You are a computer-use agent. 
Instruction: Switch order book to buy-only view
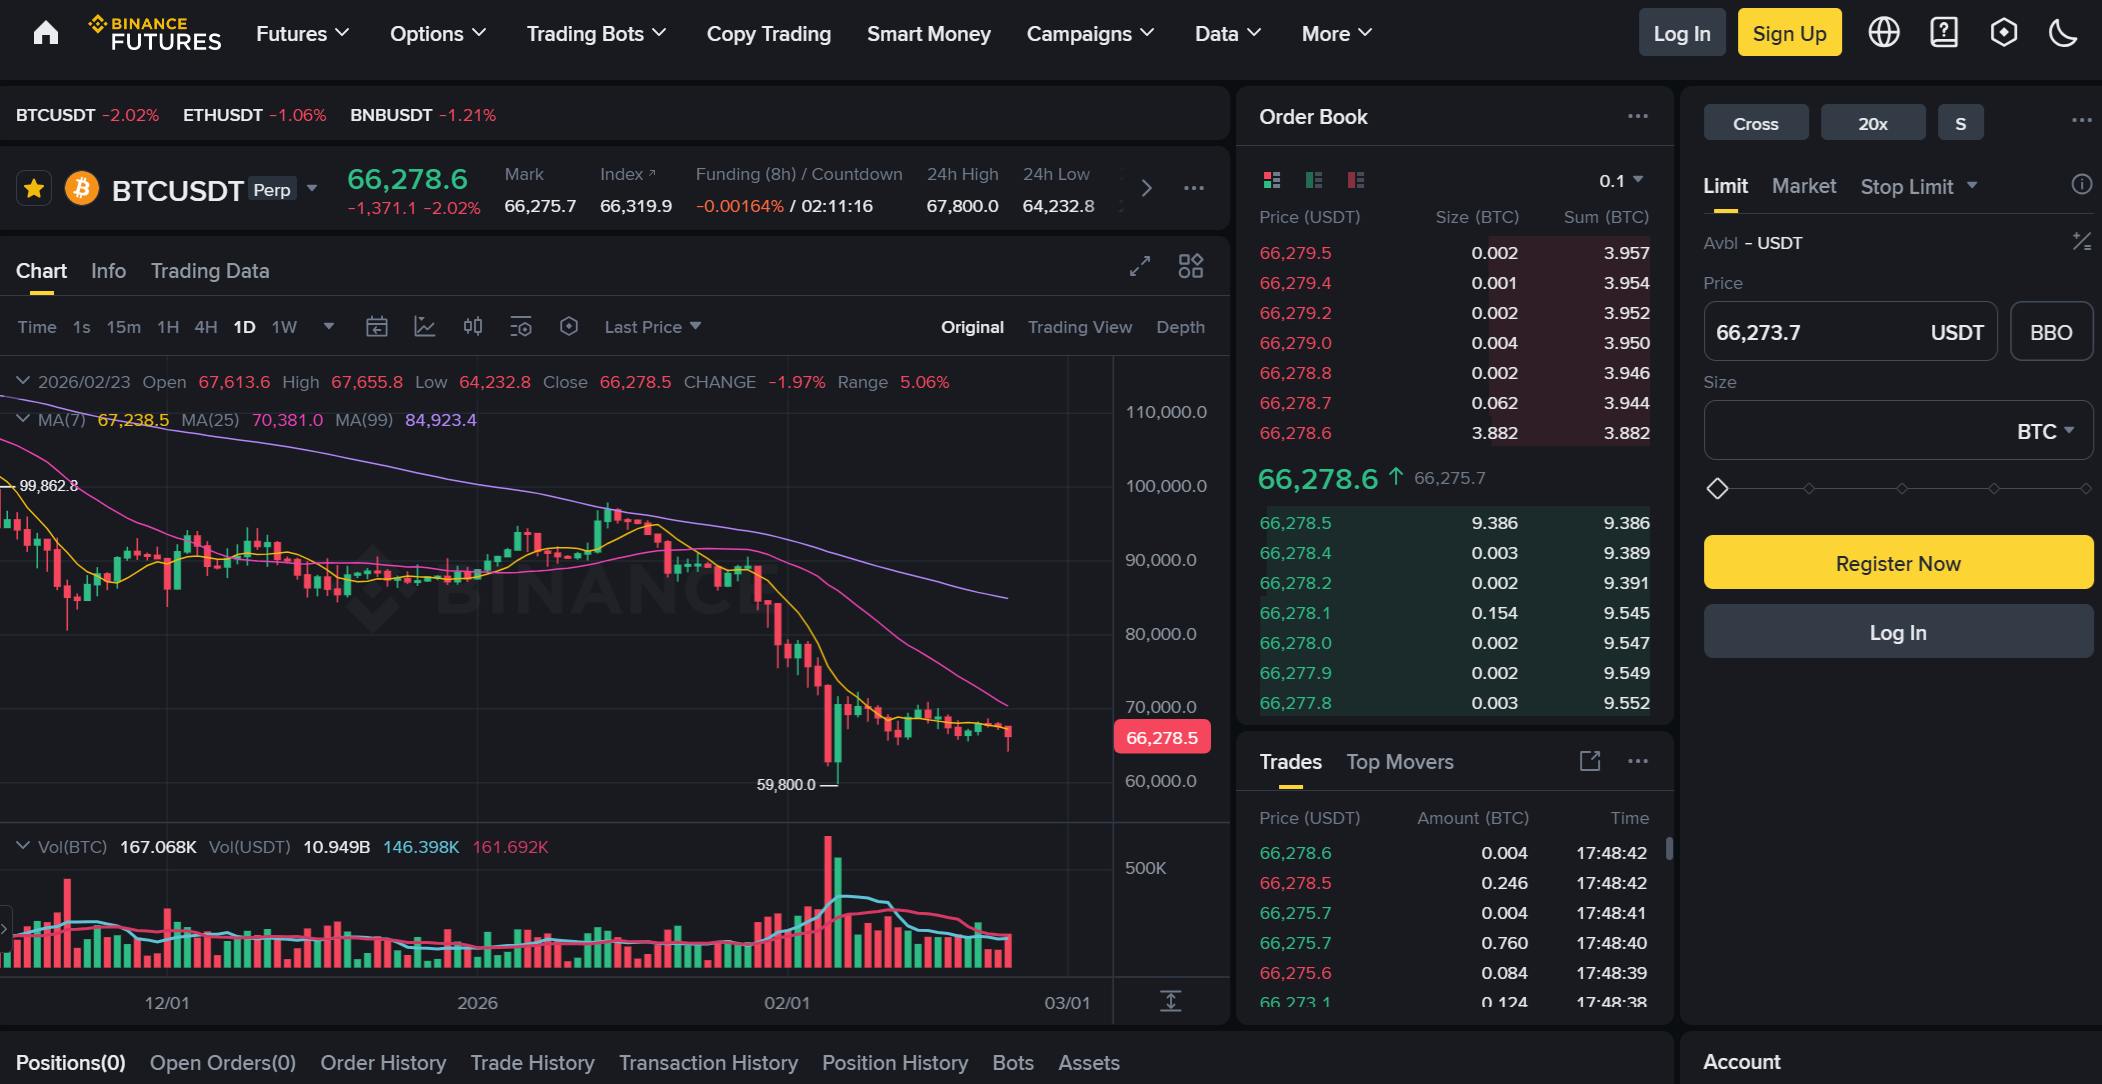(x=1313, y=180)
